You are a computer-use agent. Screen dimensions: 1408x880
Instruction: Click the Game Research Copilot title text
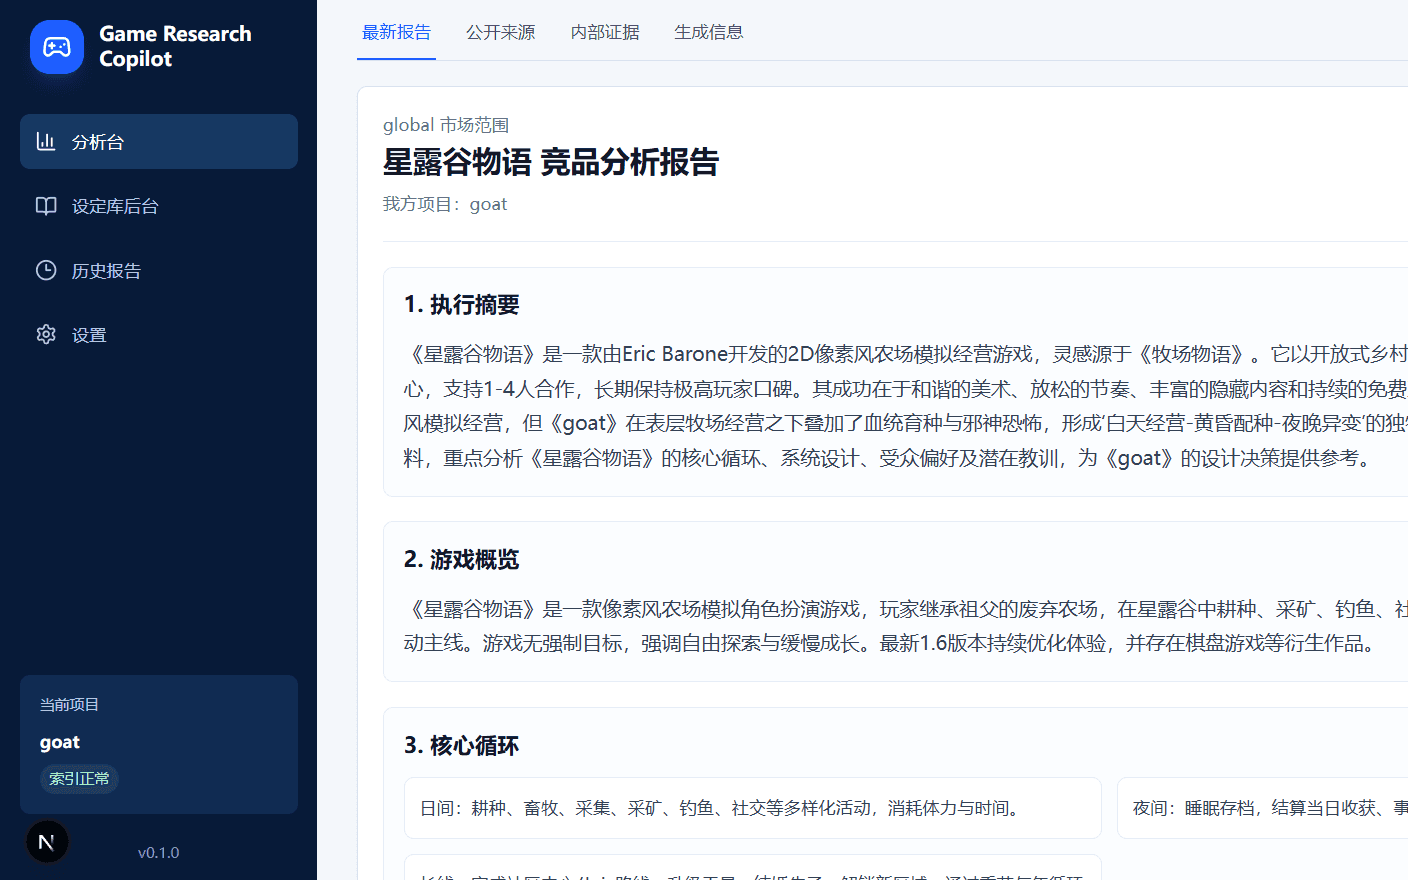(175, 46)
